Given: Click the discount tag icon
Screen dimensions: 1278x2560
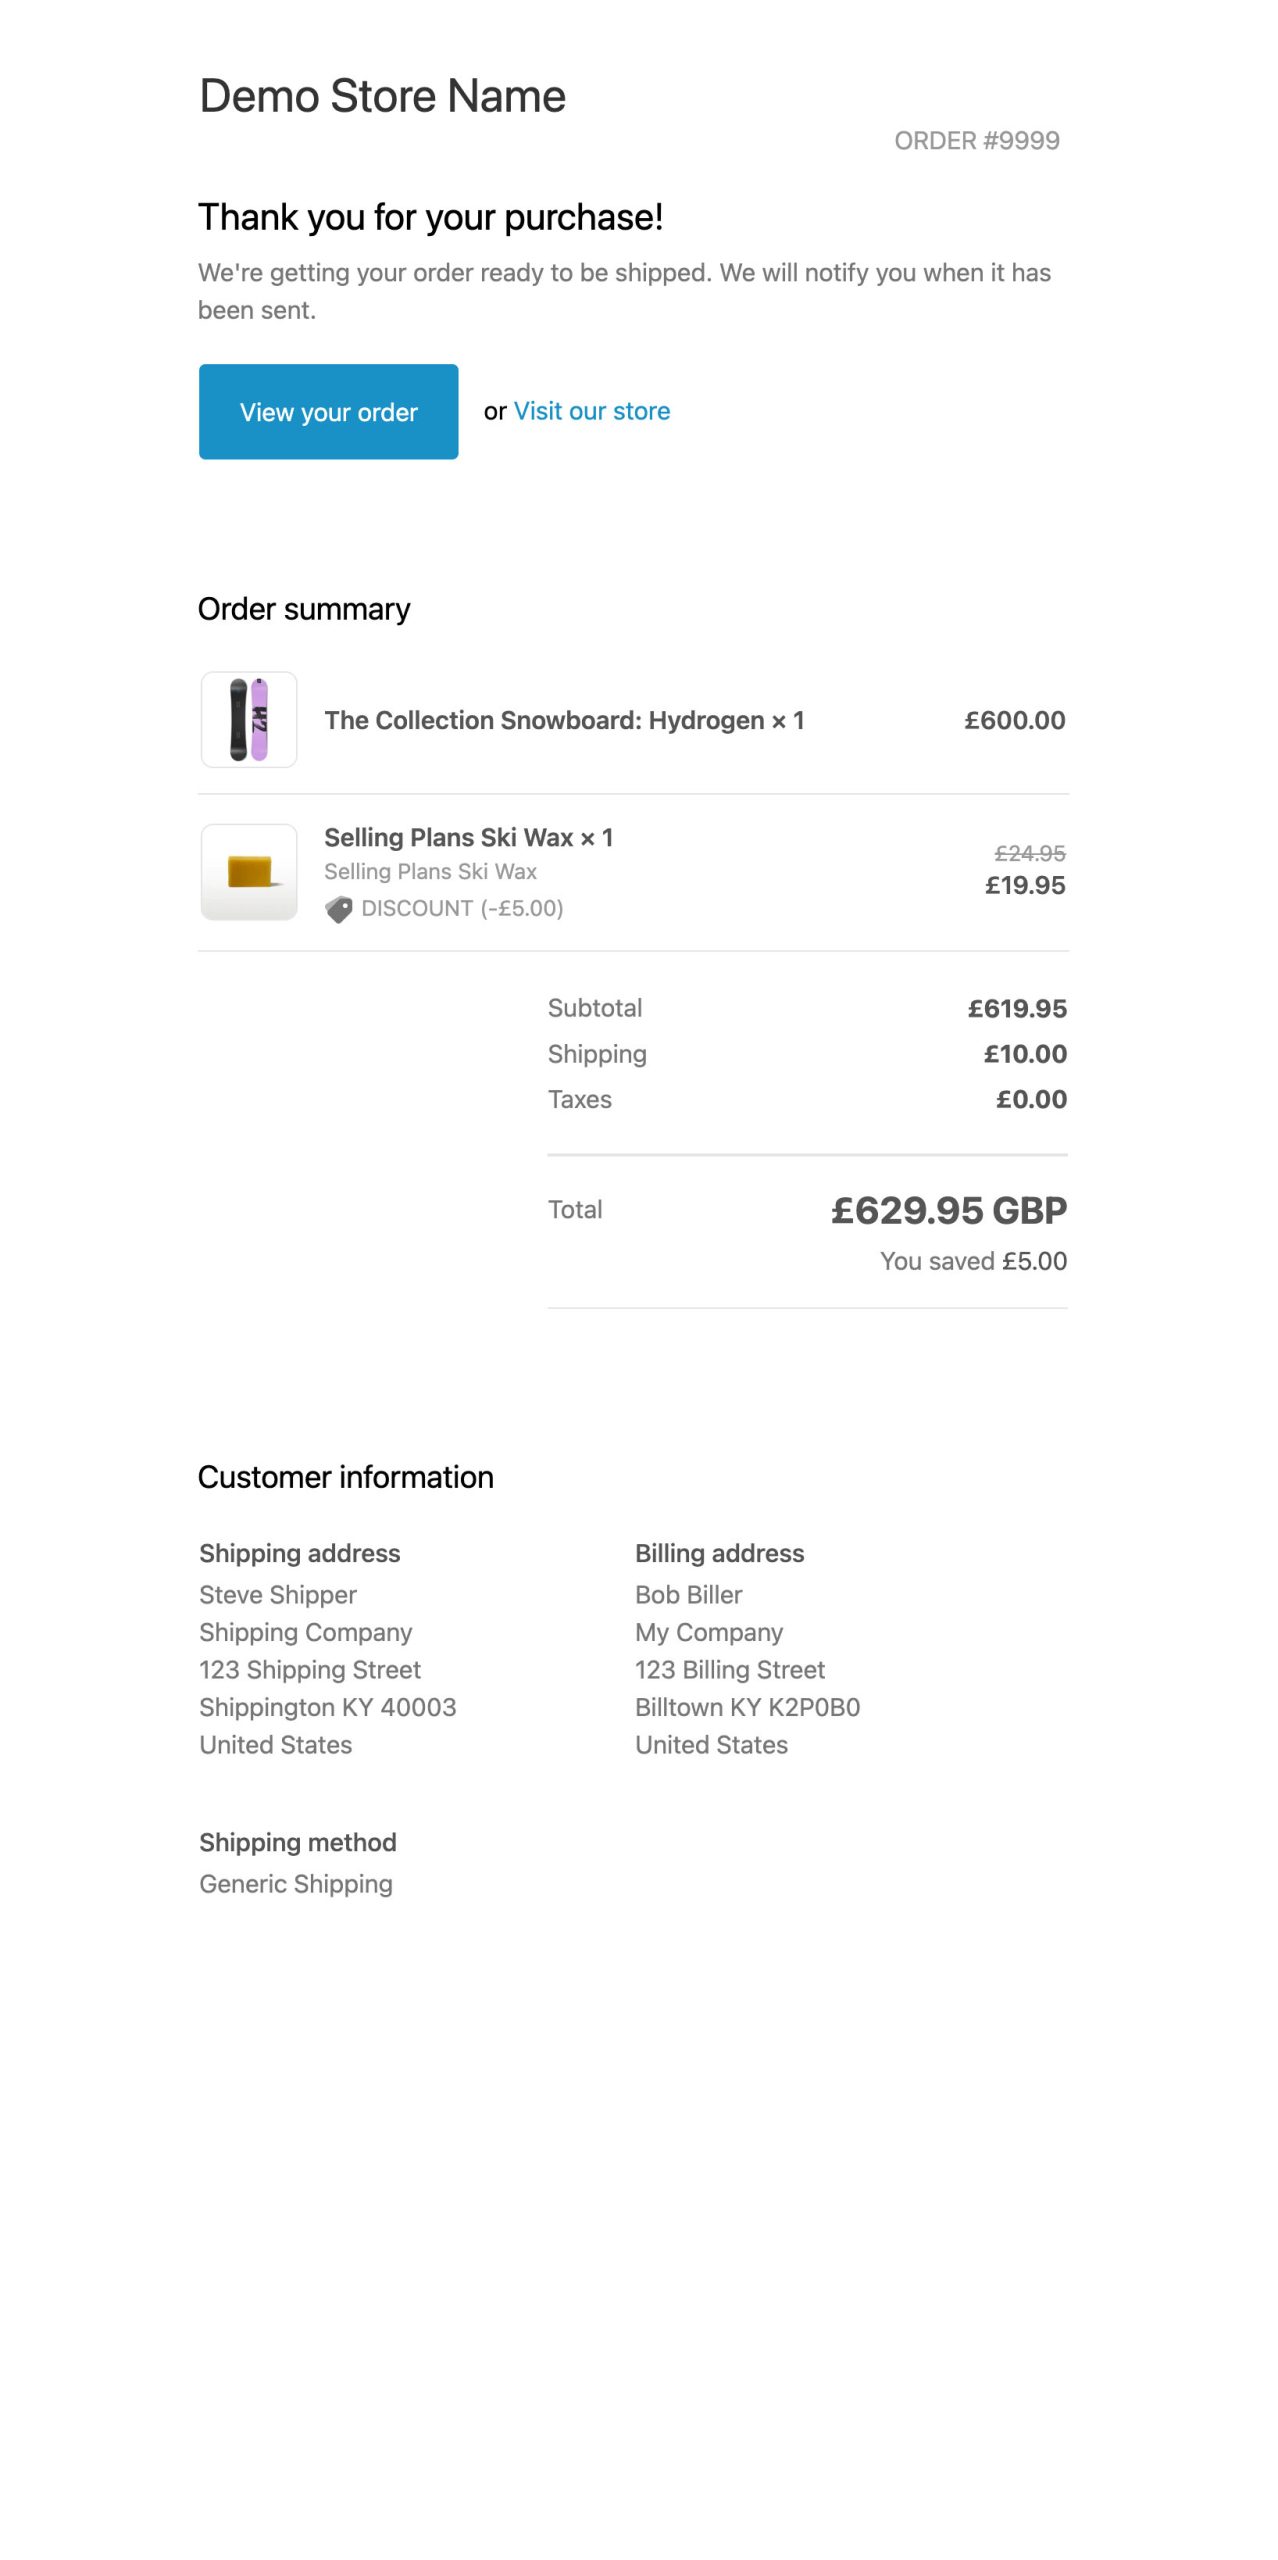Looking at the screenshot, I should click(x=339, y=909).
